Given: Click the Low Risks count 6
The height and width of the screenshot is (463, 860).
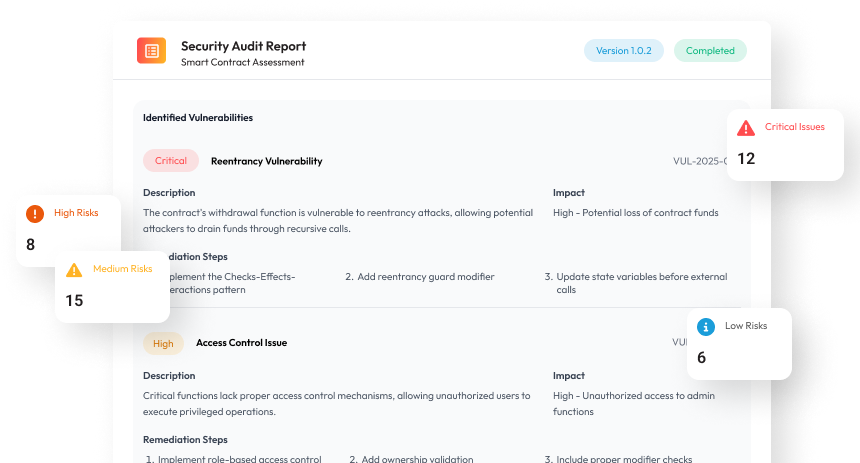Looking at the screenshot, I should (701, 358).
